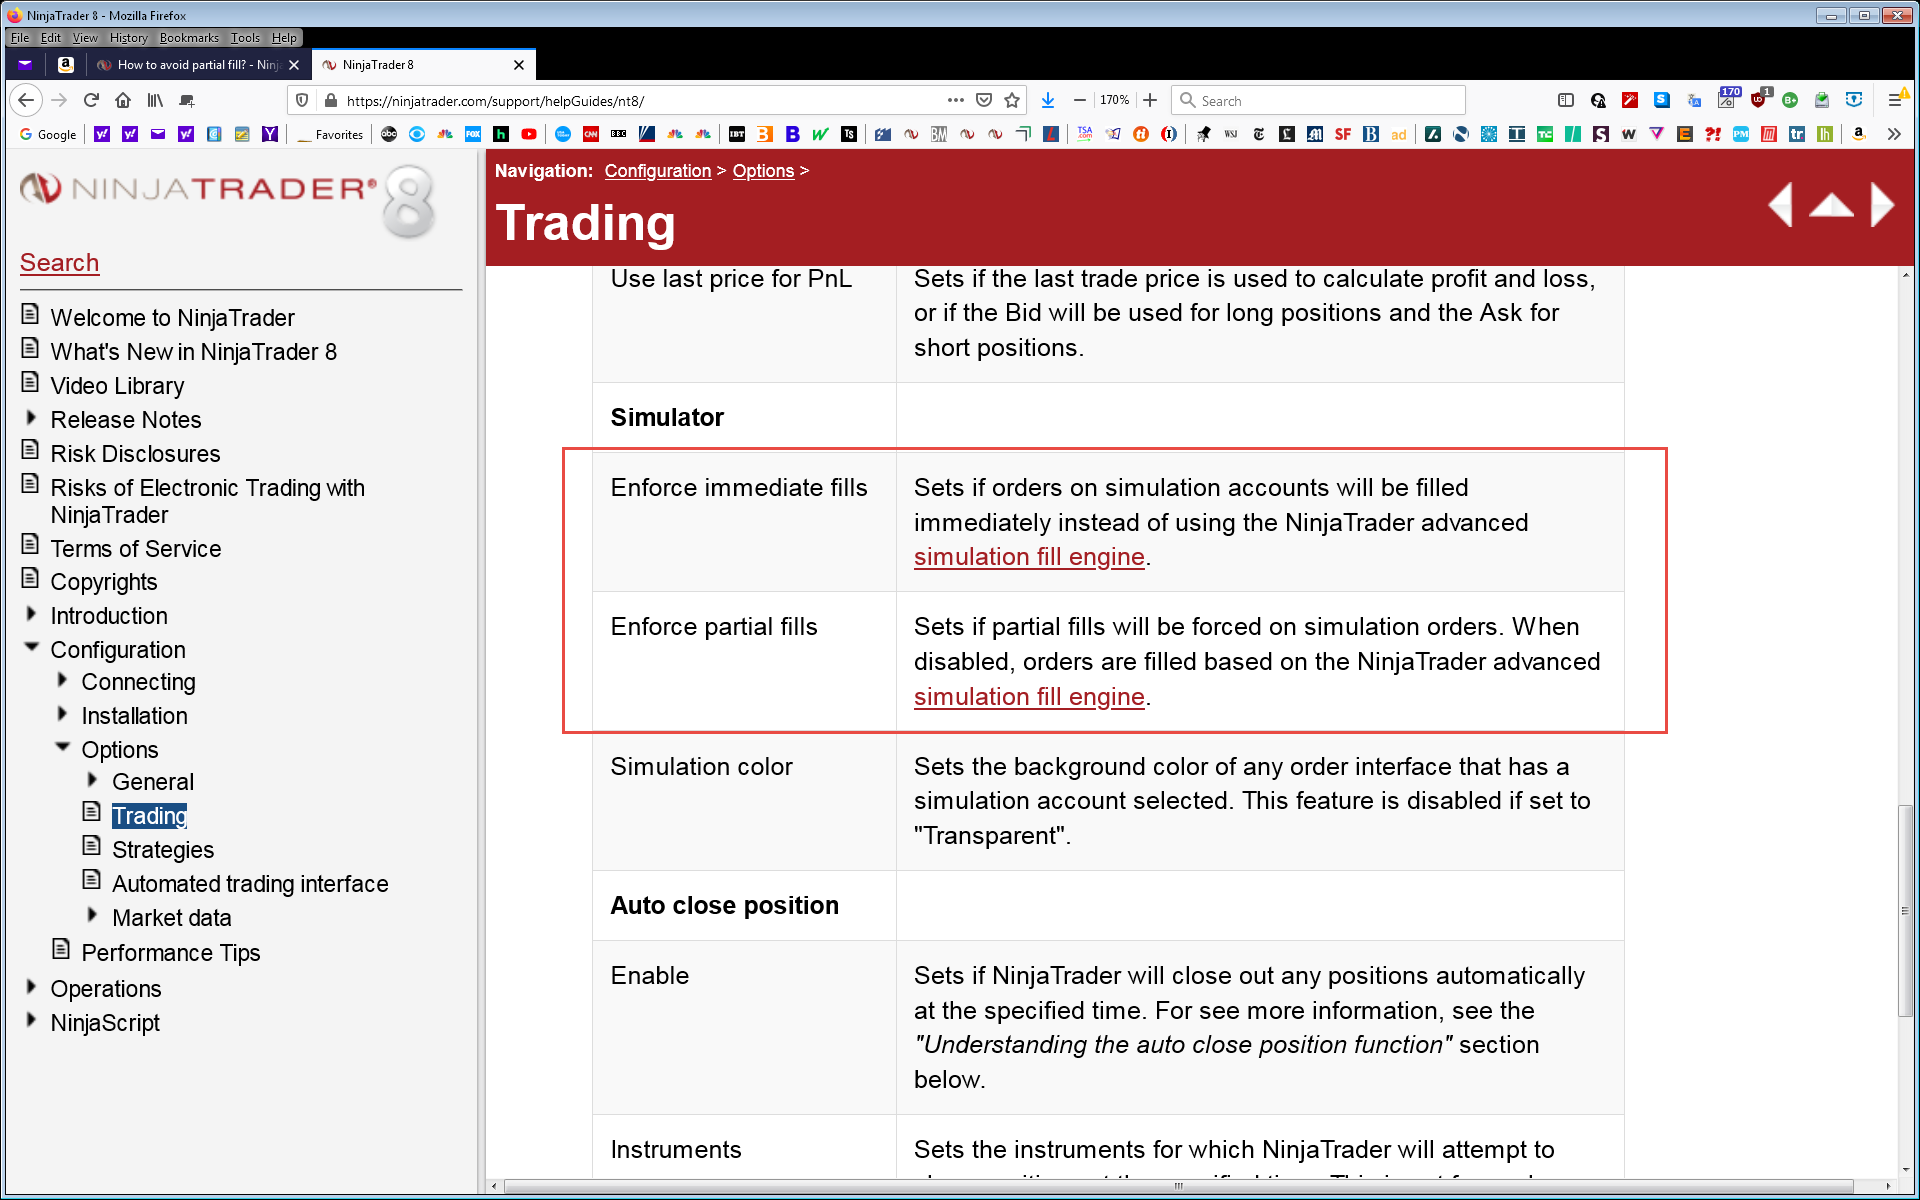Click the up-to-parent topic arrow

1831,206
